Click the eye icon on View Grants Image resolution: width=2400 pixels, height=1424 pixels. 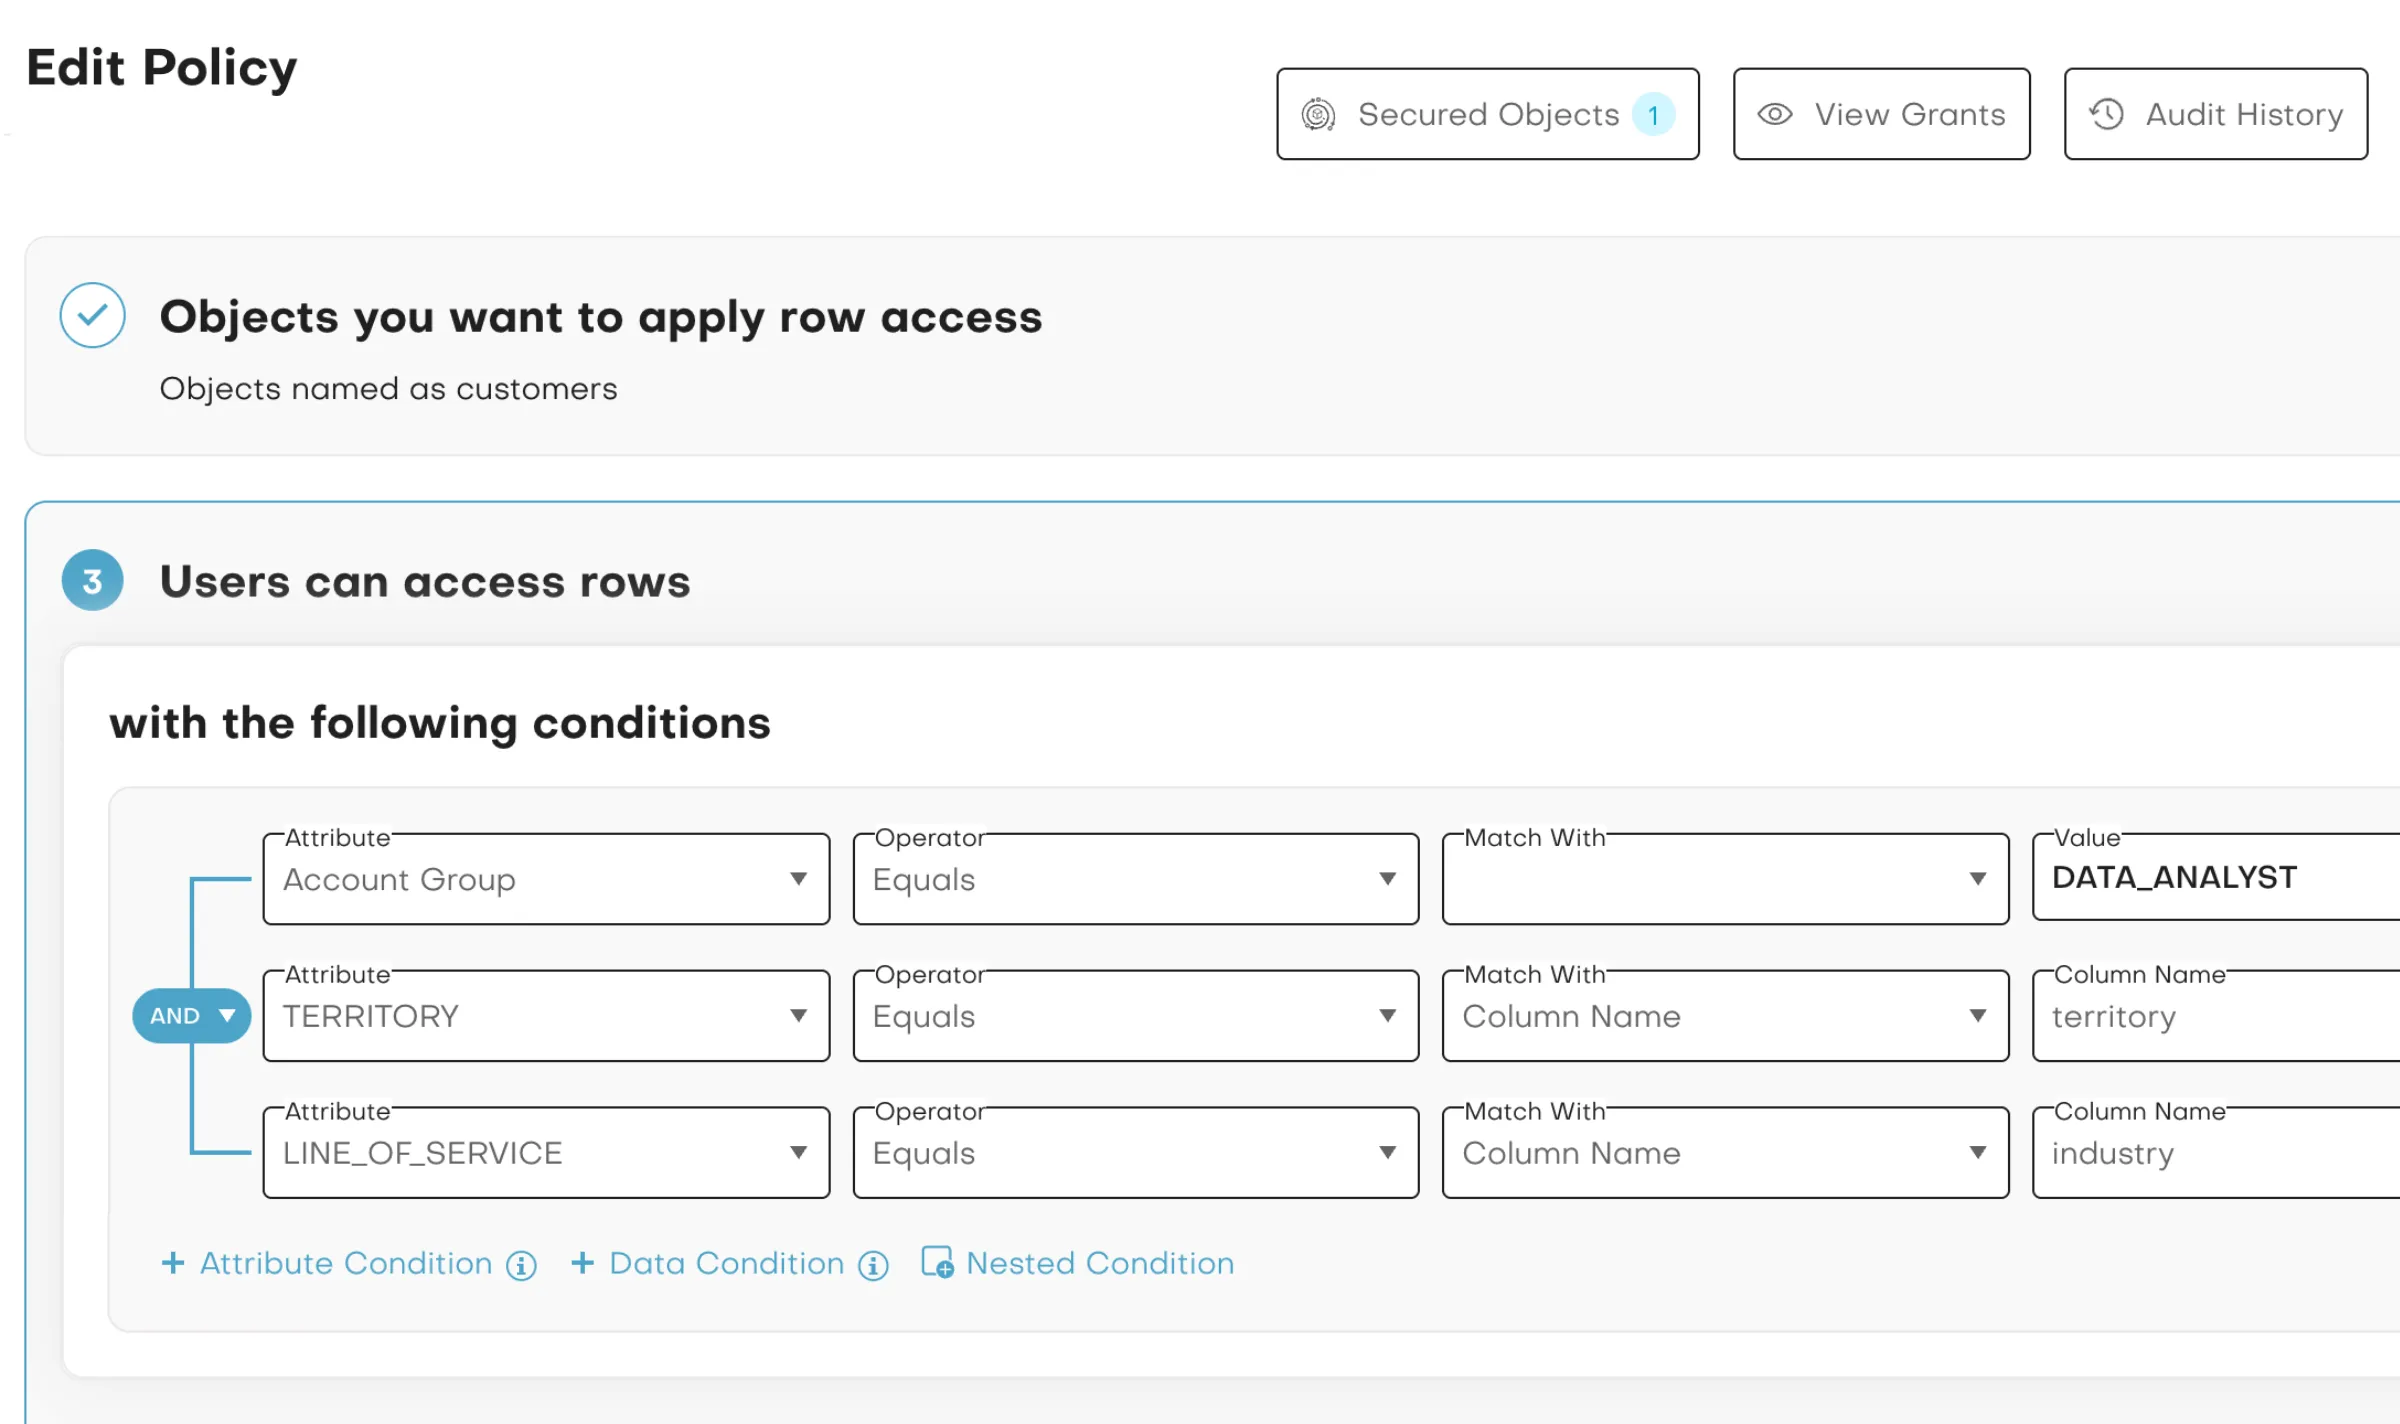click(1774, 113)
